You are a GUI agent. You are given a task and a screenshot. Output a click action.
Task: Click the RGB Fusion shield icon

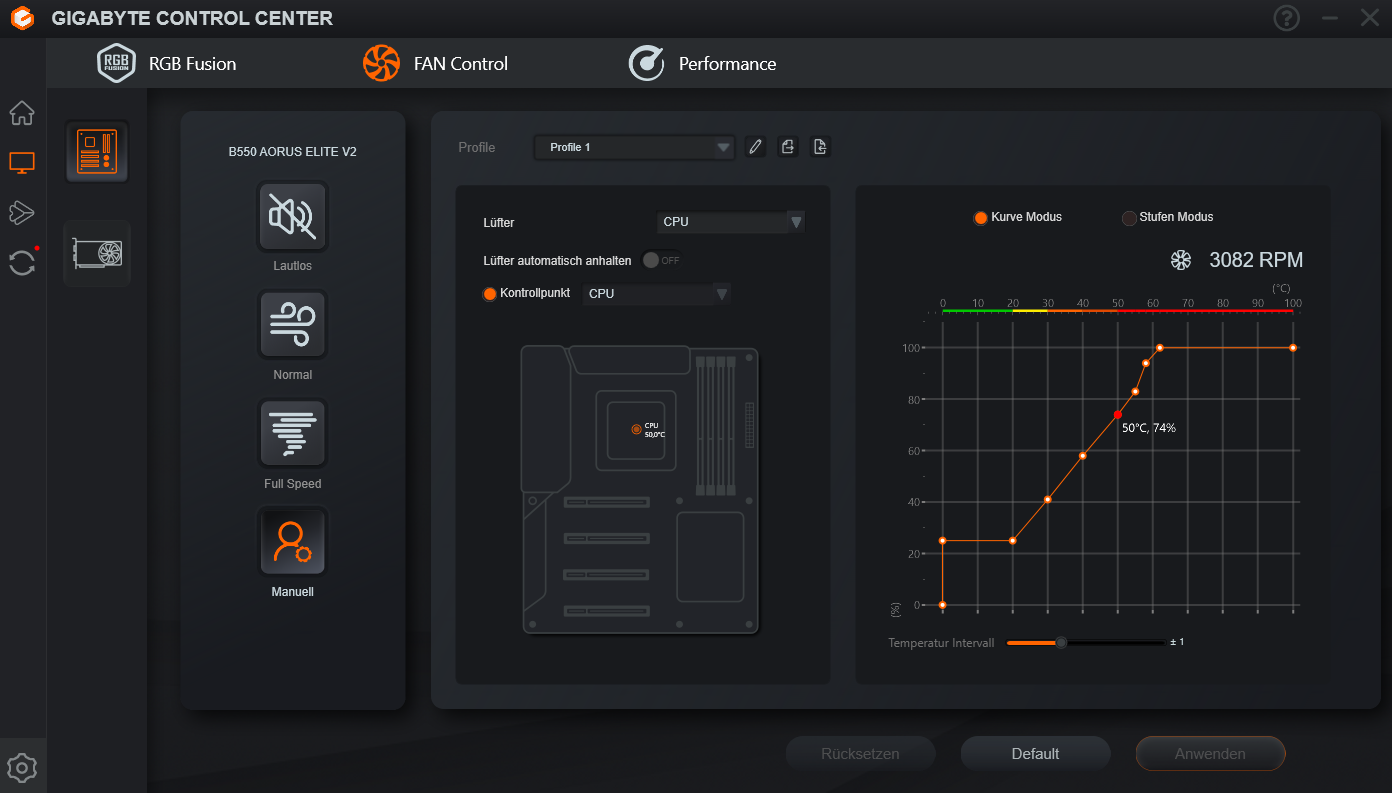point(116,63)
